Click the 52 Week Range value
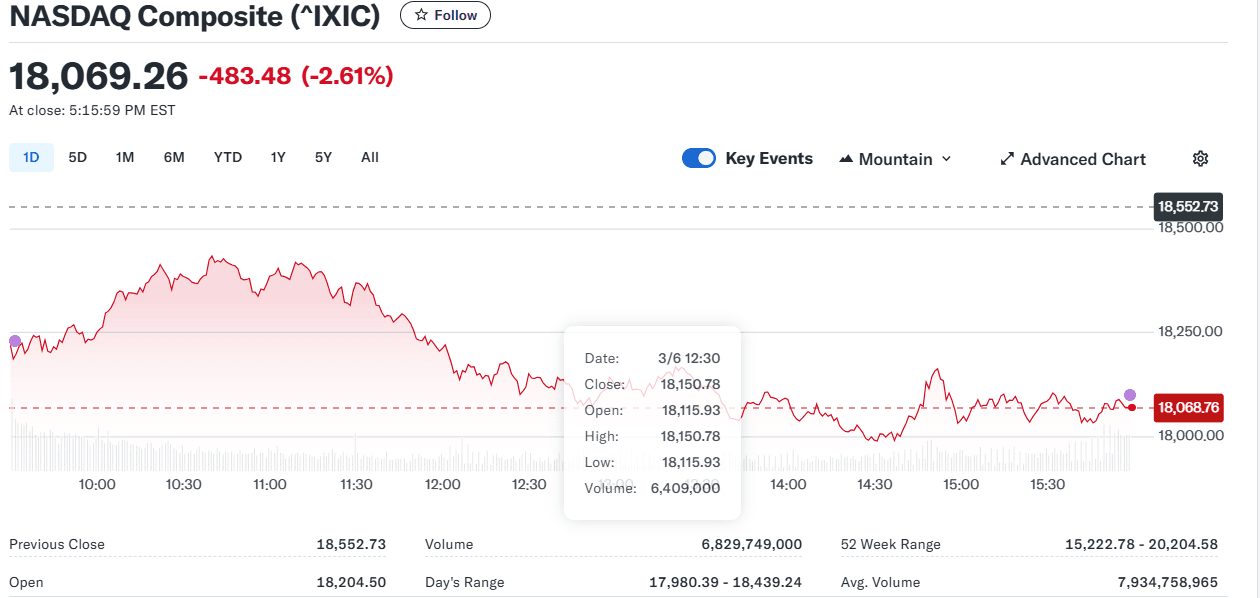1260x598 pixels. click(x=1142, y=545)
